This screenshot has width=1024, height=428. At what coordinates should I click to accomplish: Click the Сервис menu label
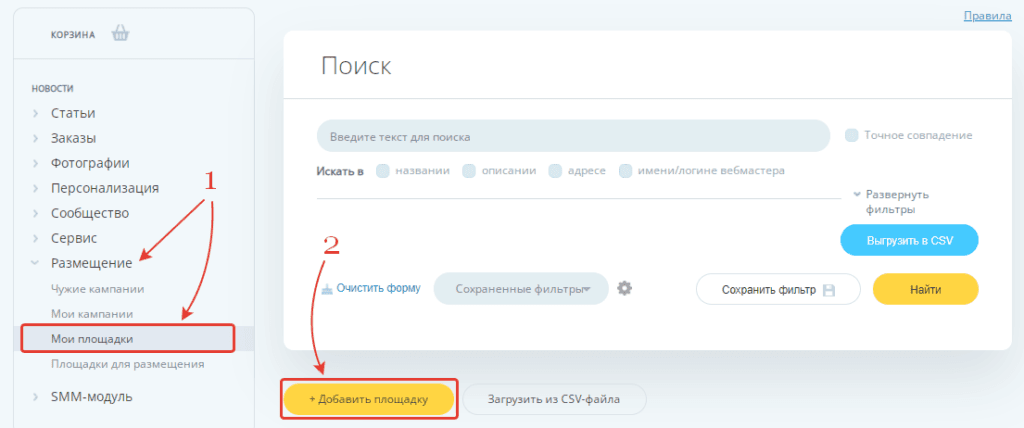pyautogui.click(x=74, y=239)
